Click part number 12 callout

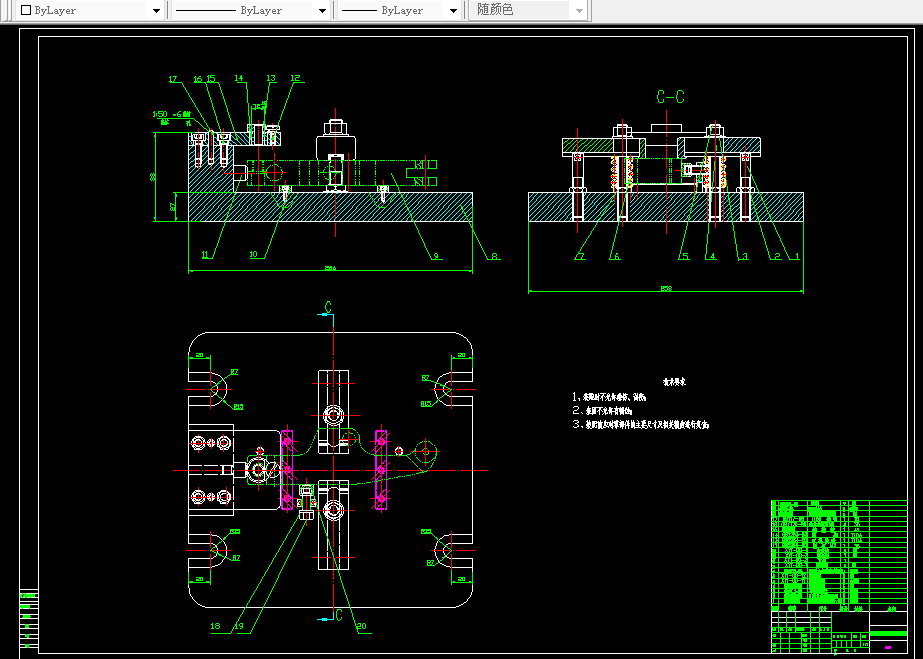(x=295, y=78)
